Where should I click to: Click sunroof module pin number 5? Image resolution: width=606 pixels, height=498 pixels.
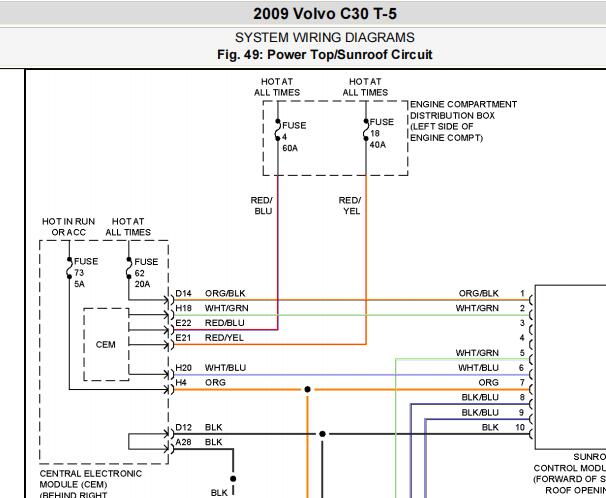coord(522,353)
